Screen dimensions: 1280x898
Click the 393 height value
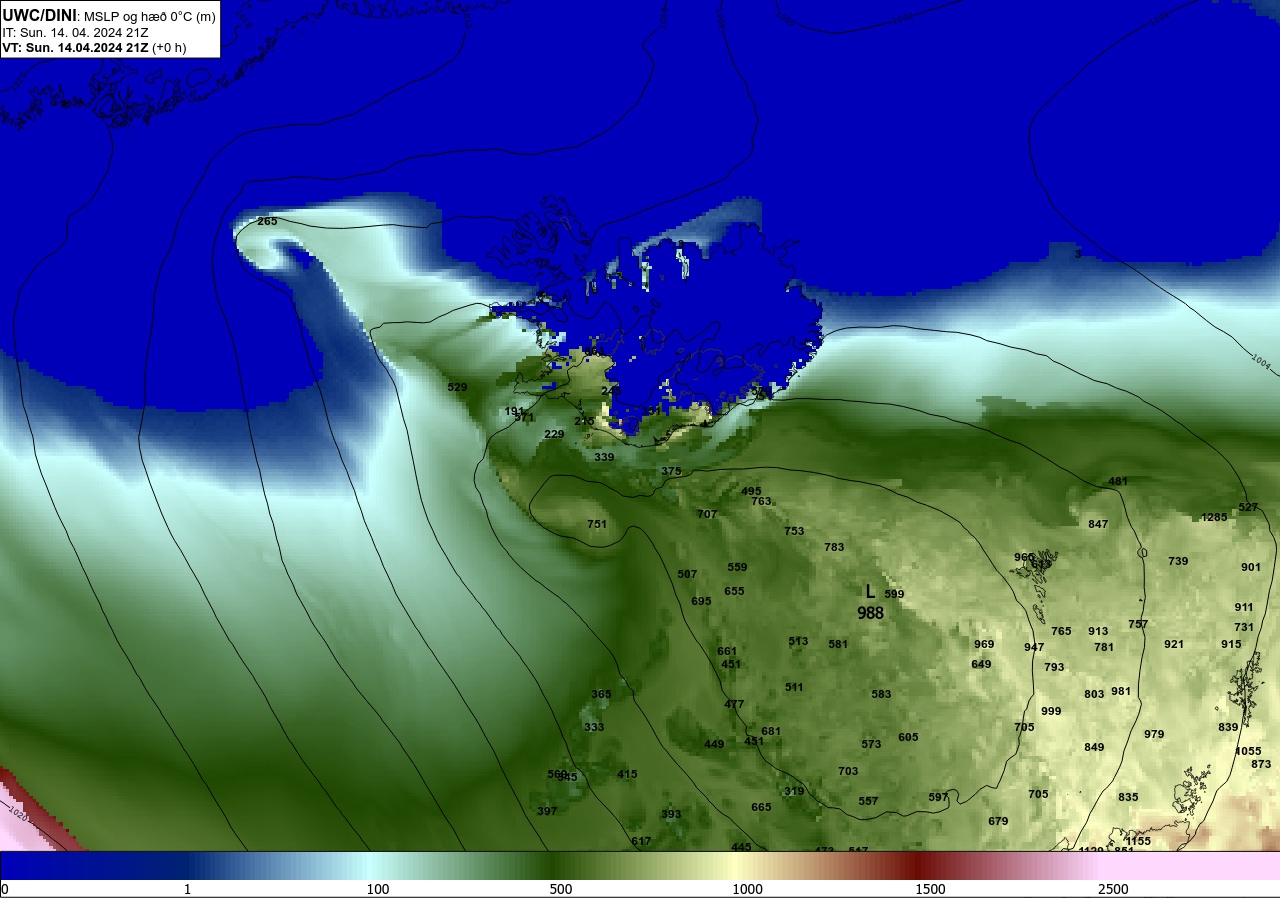click(x=671, y=814)
